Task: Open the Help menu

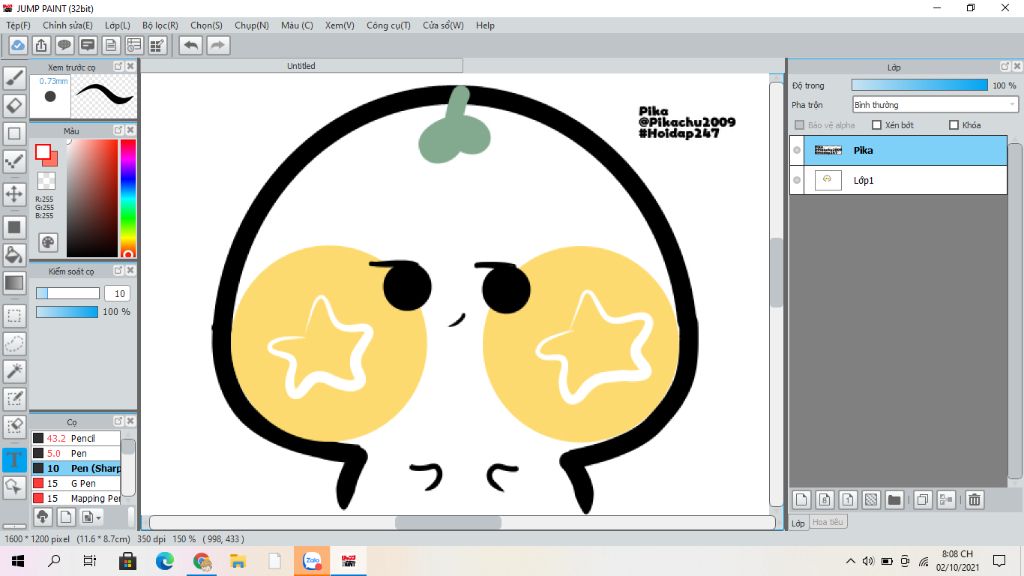Action: 485,25
